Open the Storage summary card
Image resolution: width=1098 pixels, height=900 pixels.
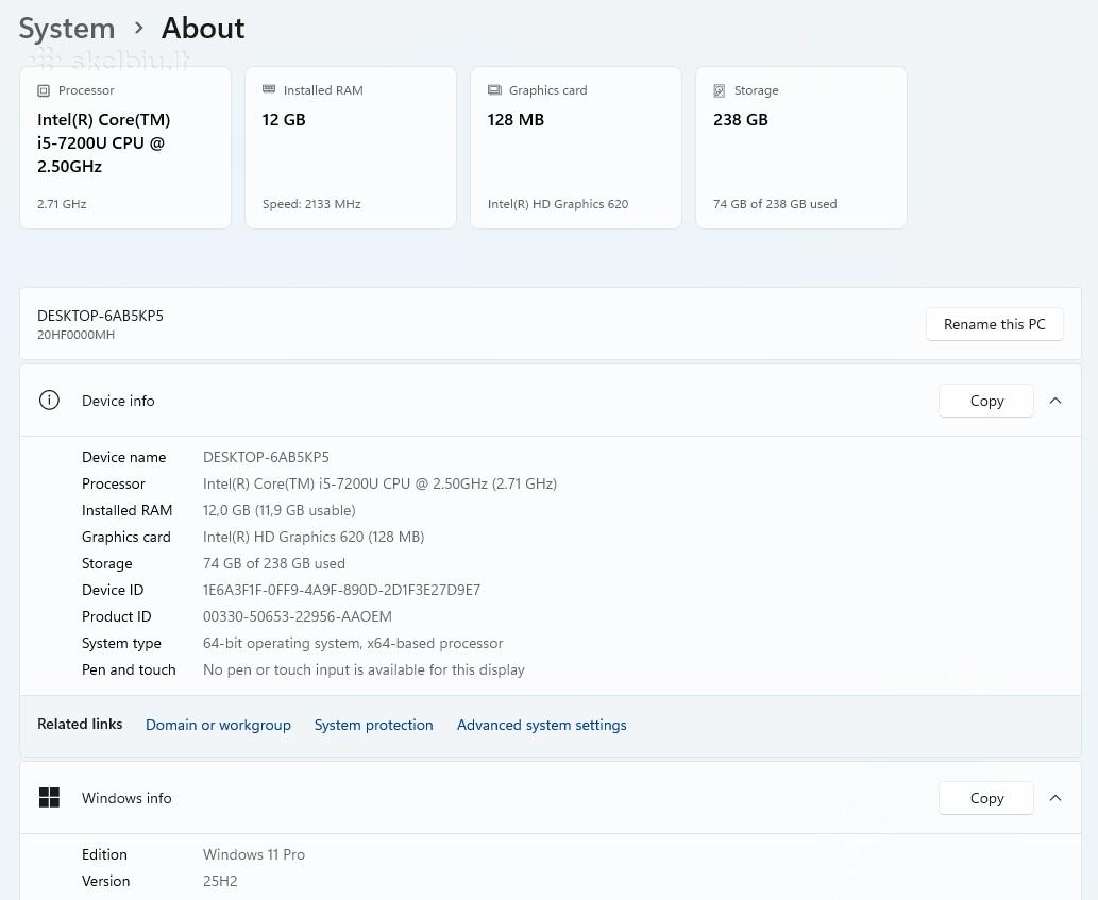[x=801, y=148]
